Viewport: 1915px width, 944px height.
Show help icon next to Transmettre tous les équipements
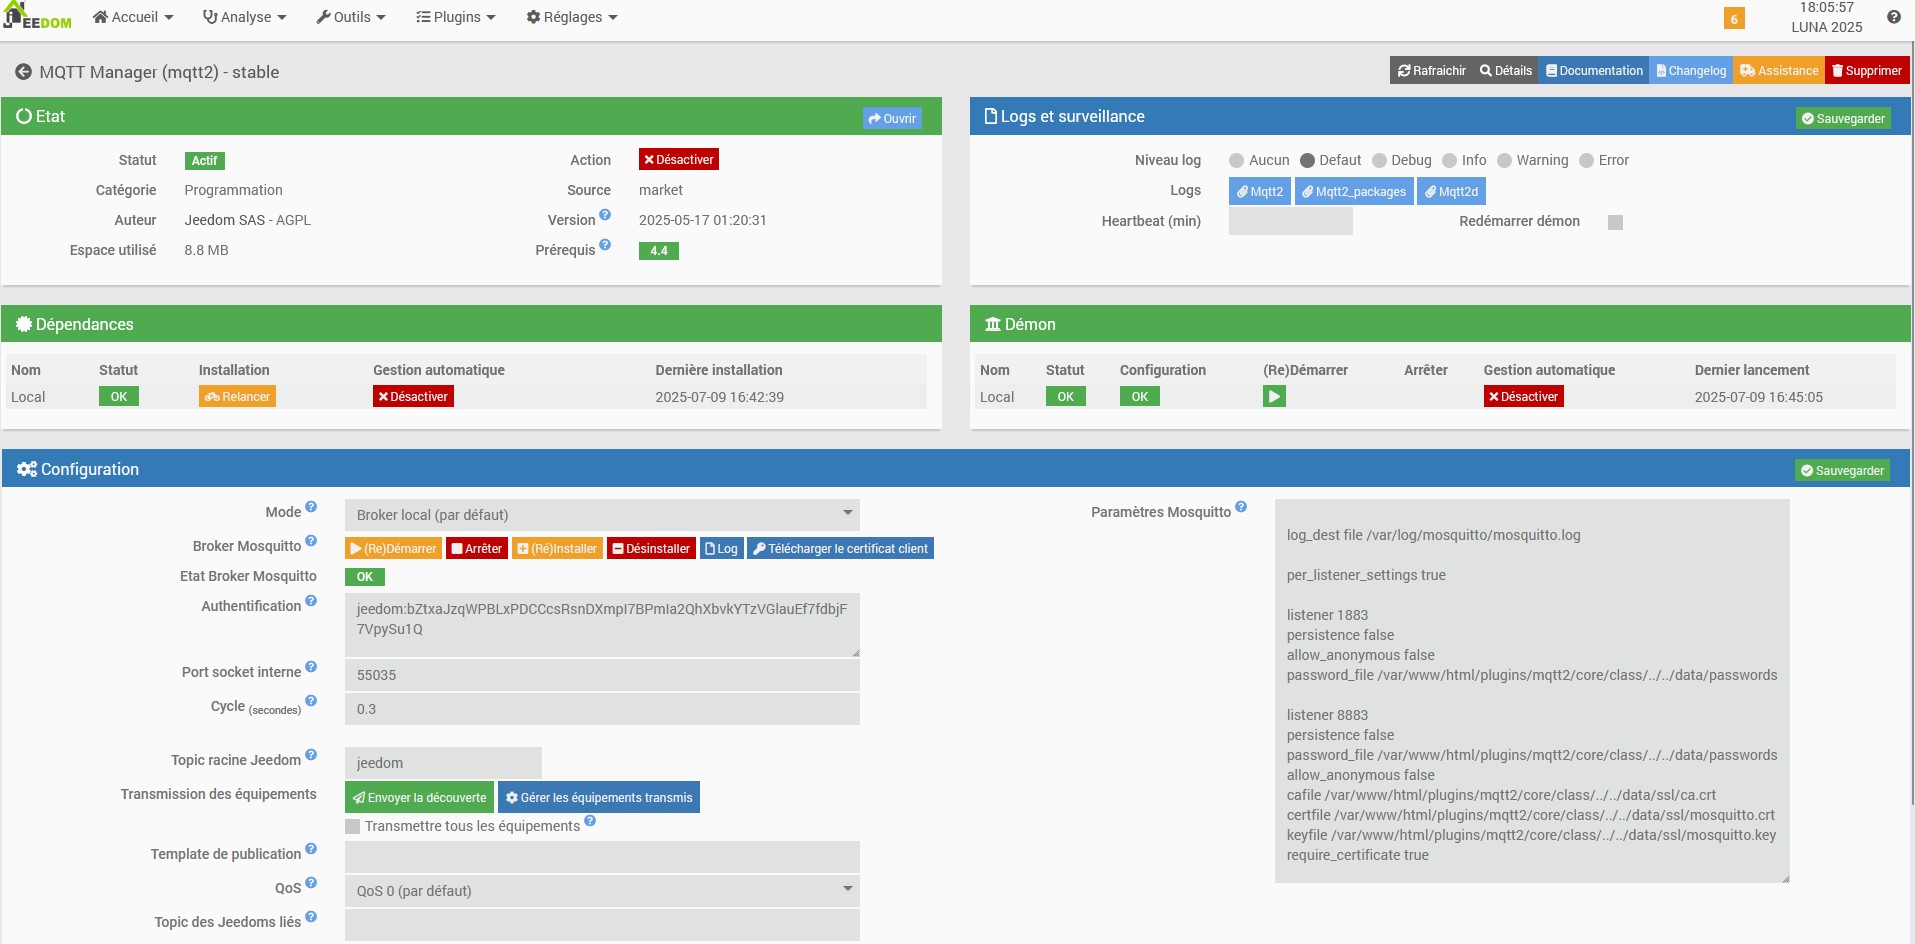[590, 821]
